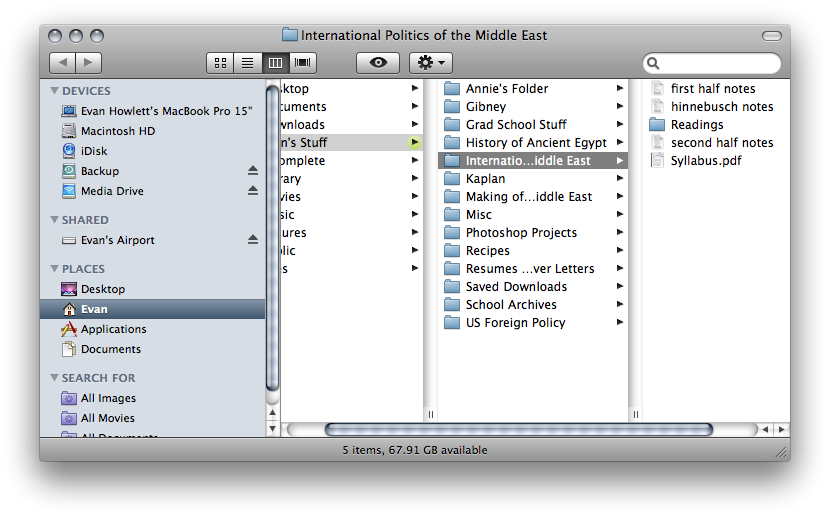Screen dimensions: 830x516
Task: Open Resumes ...ver Letters folder
Action: [533, 268]
